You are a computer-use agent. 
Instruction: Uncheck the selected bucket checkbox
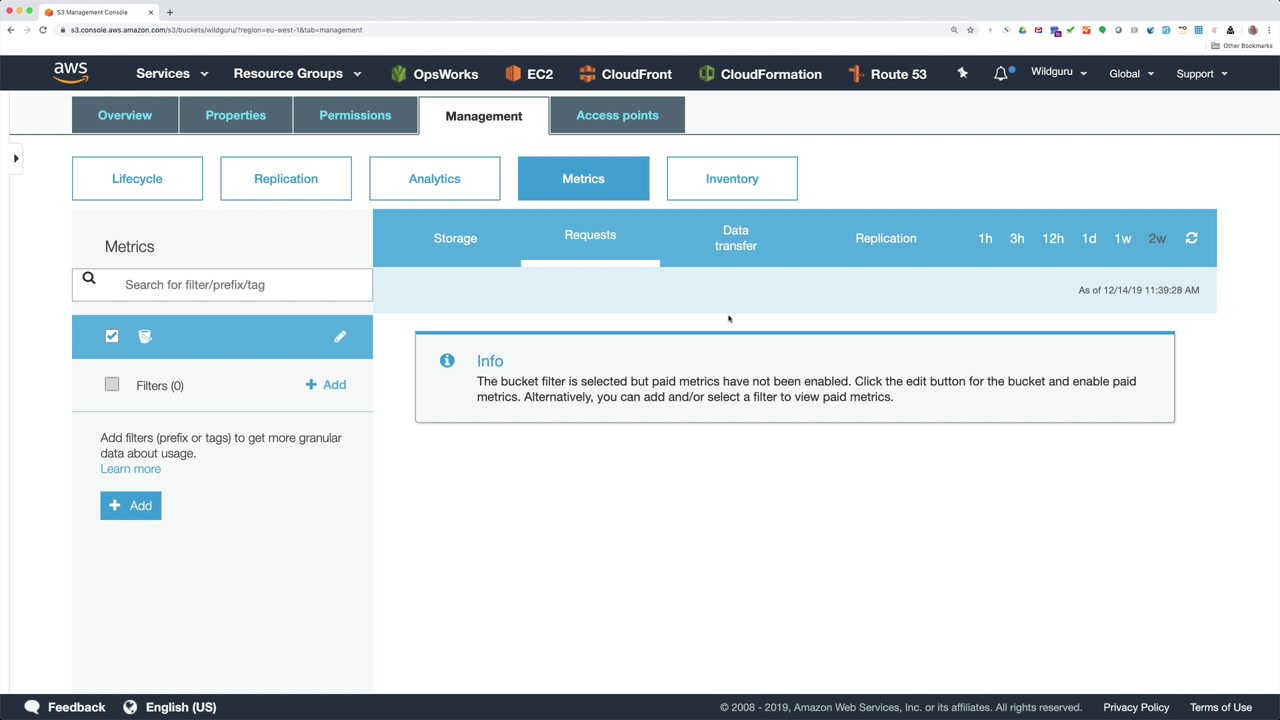(x=112, y=336)
